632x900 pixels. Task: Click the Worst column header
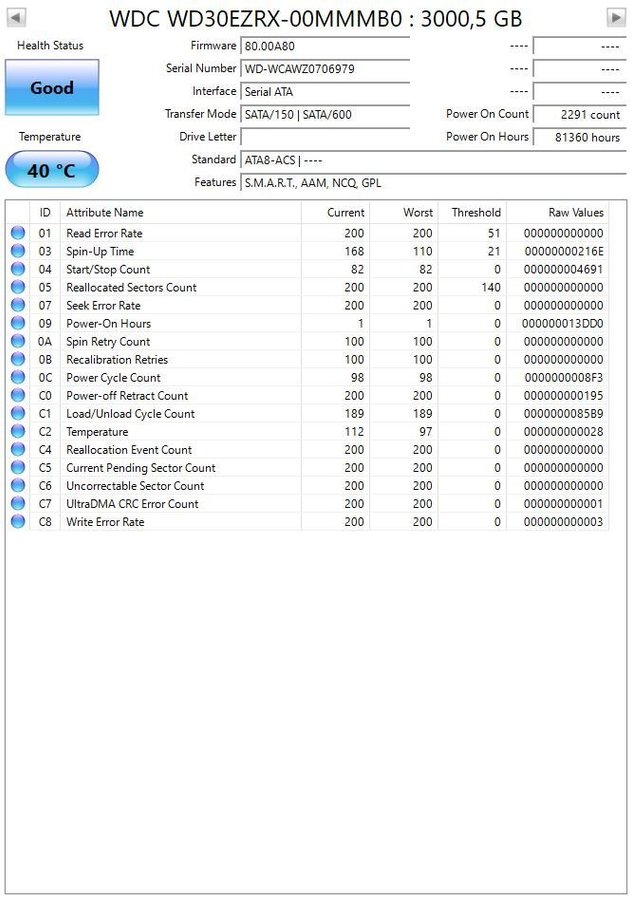pos(404,212)
